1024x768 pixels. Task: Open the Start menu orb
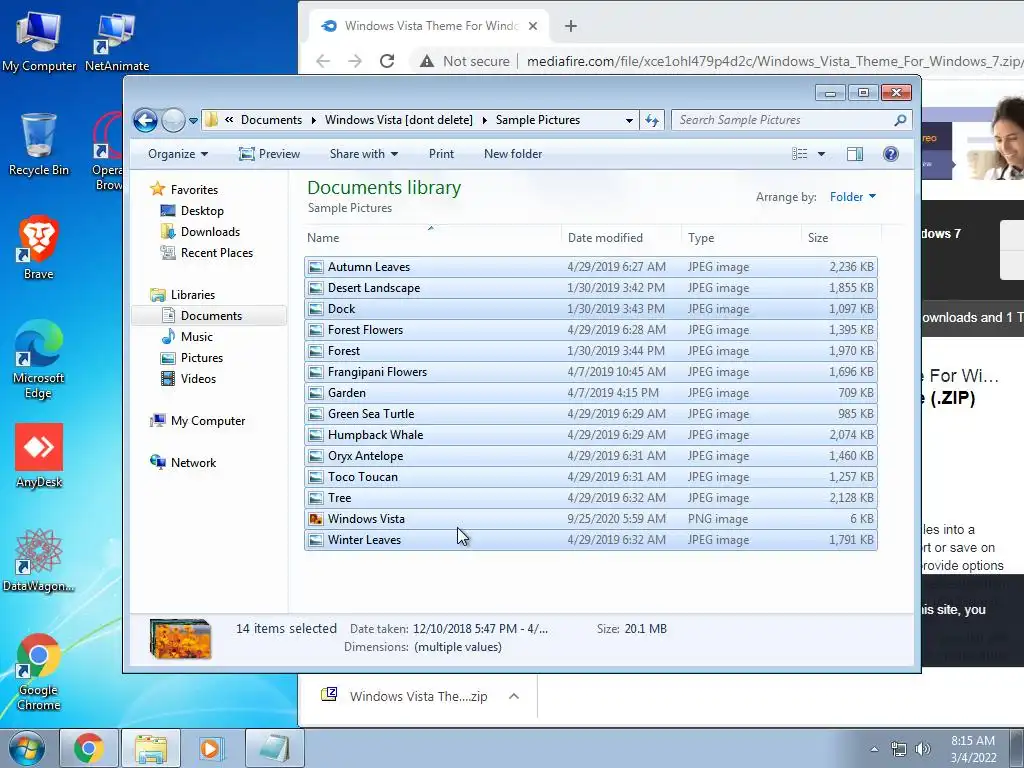27,748
